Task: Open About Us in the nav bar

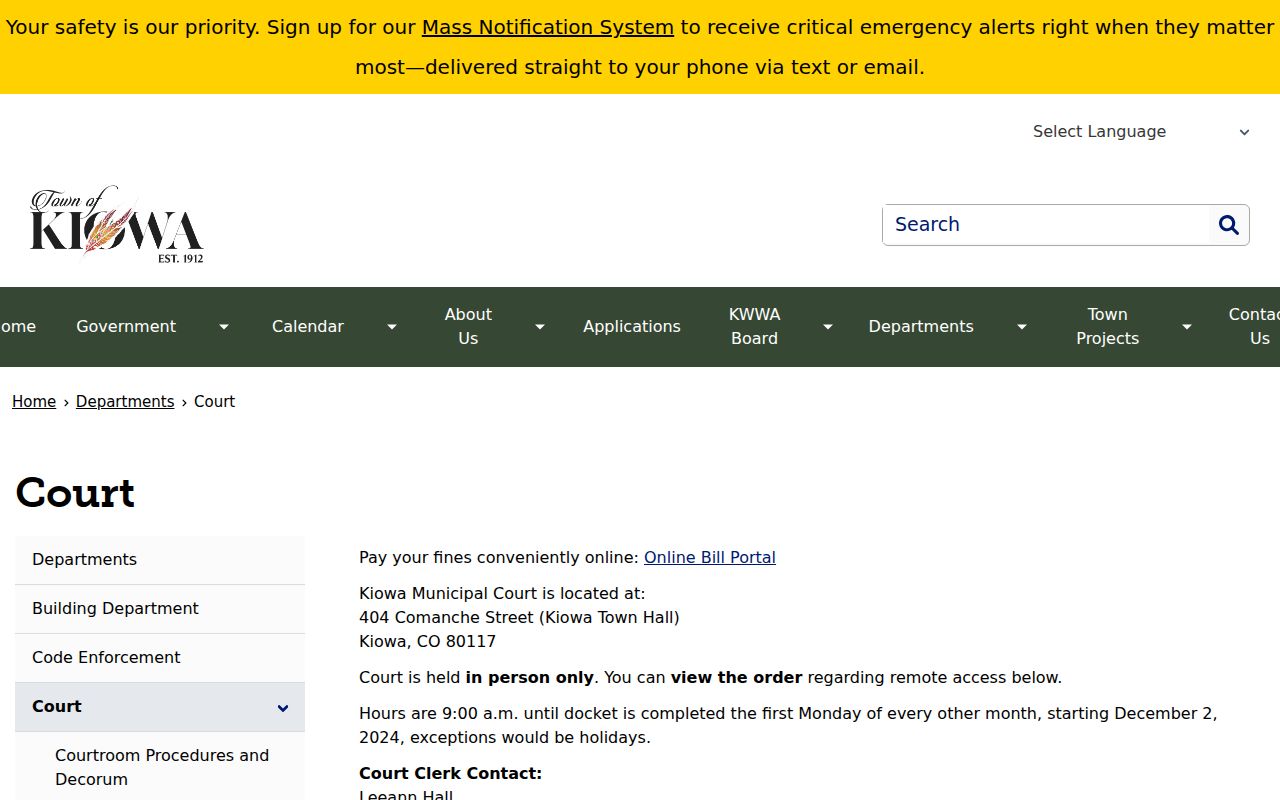Action: (x=468, y=327)
